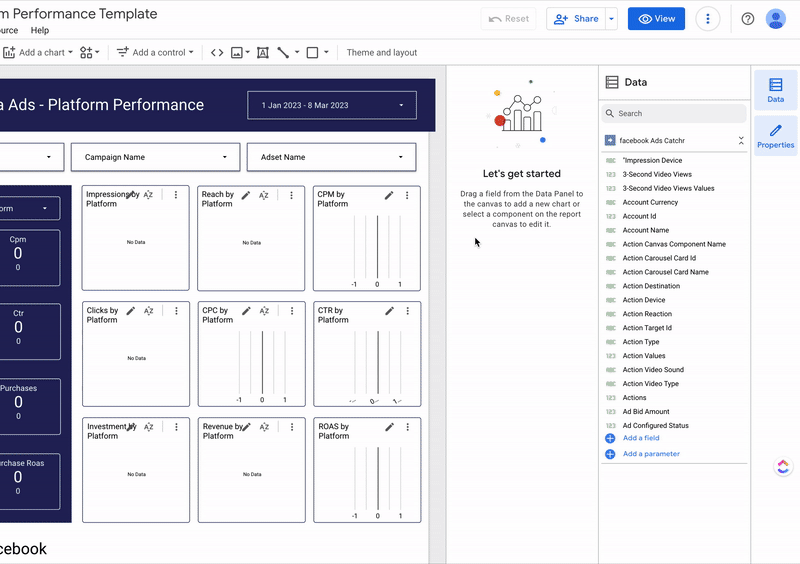Open the three-dot more options menu in header

(708, 19)
